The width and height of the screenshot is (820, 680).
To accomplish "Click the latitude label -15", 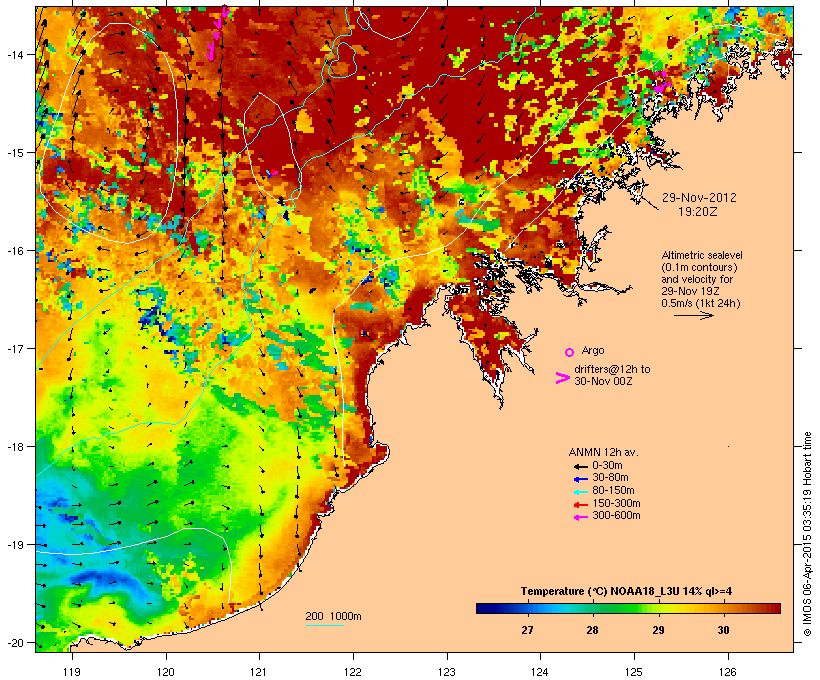I will 15,153.
